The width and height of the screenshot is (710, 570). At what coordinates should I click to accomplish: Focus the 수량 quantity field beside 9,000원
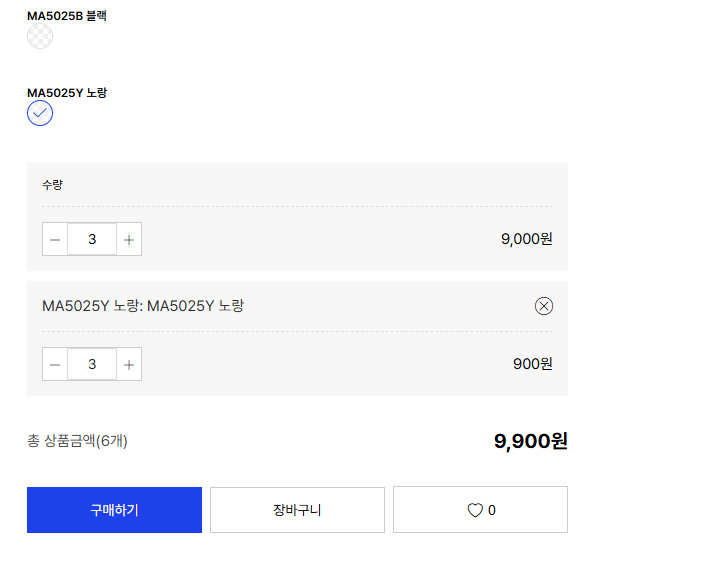tap(92, 239)
